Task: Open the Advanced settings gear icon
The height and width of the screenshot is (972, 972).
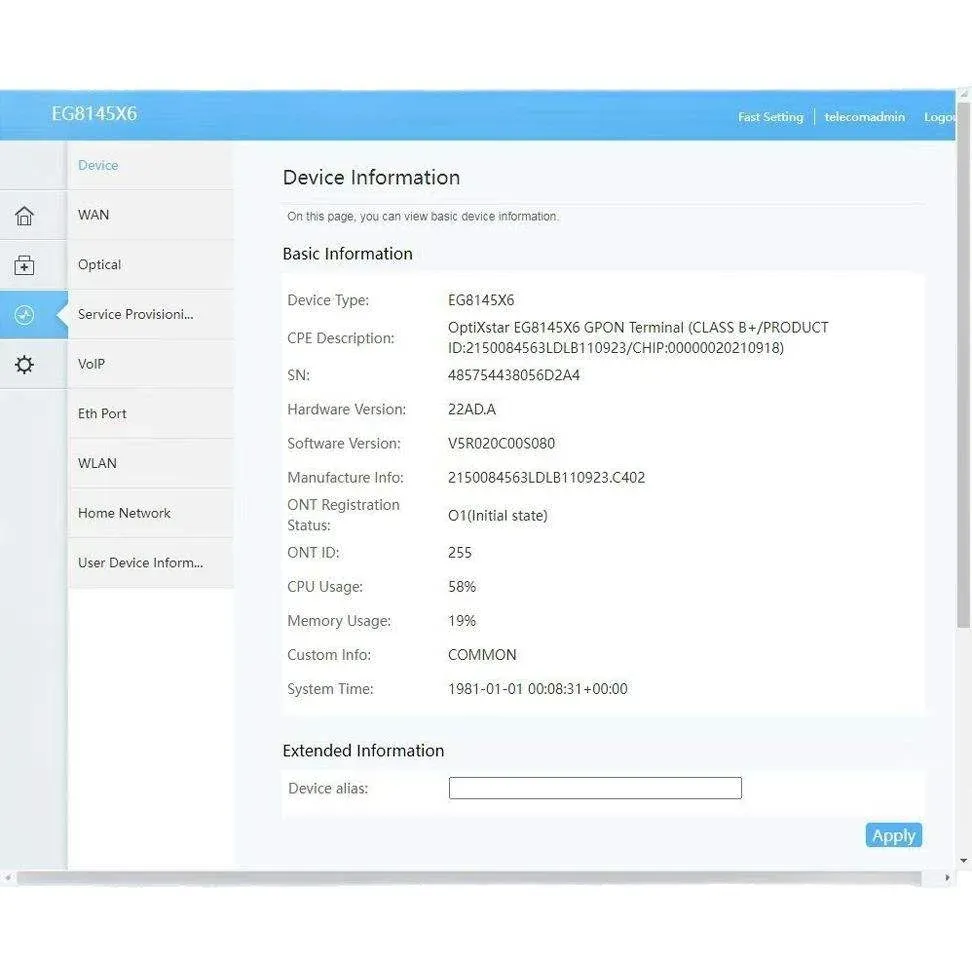Action: [24, 365]
